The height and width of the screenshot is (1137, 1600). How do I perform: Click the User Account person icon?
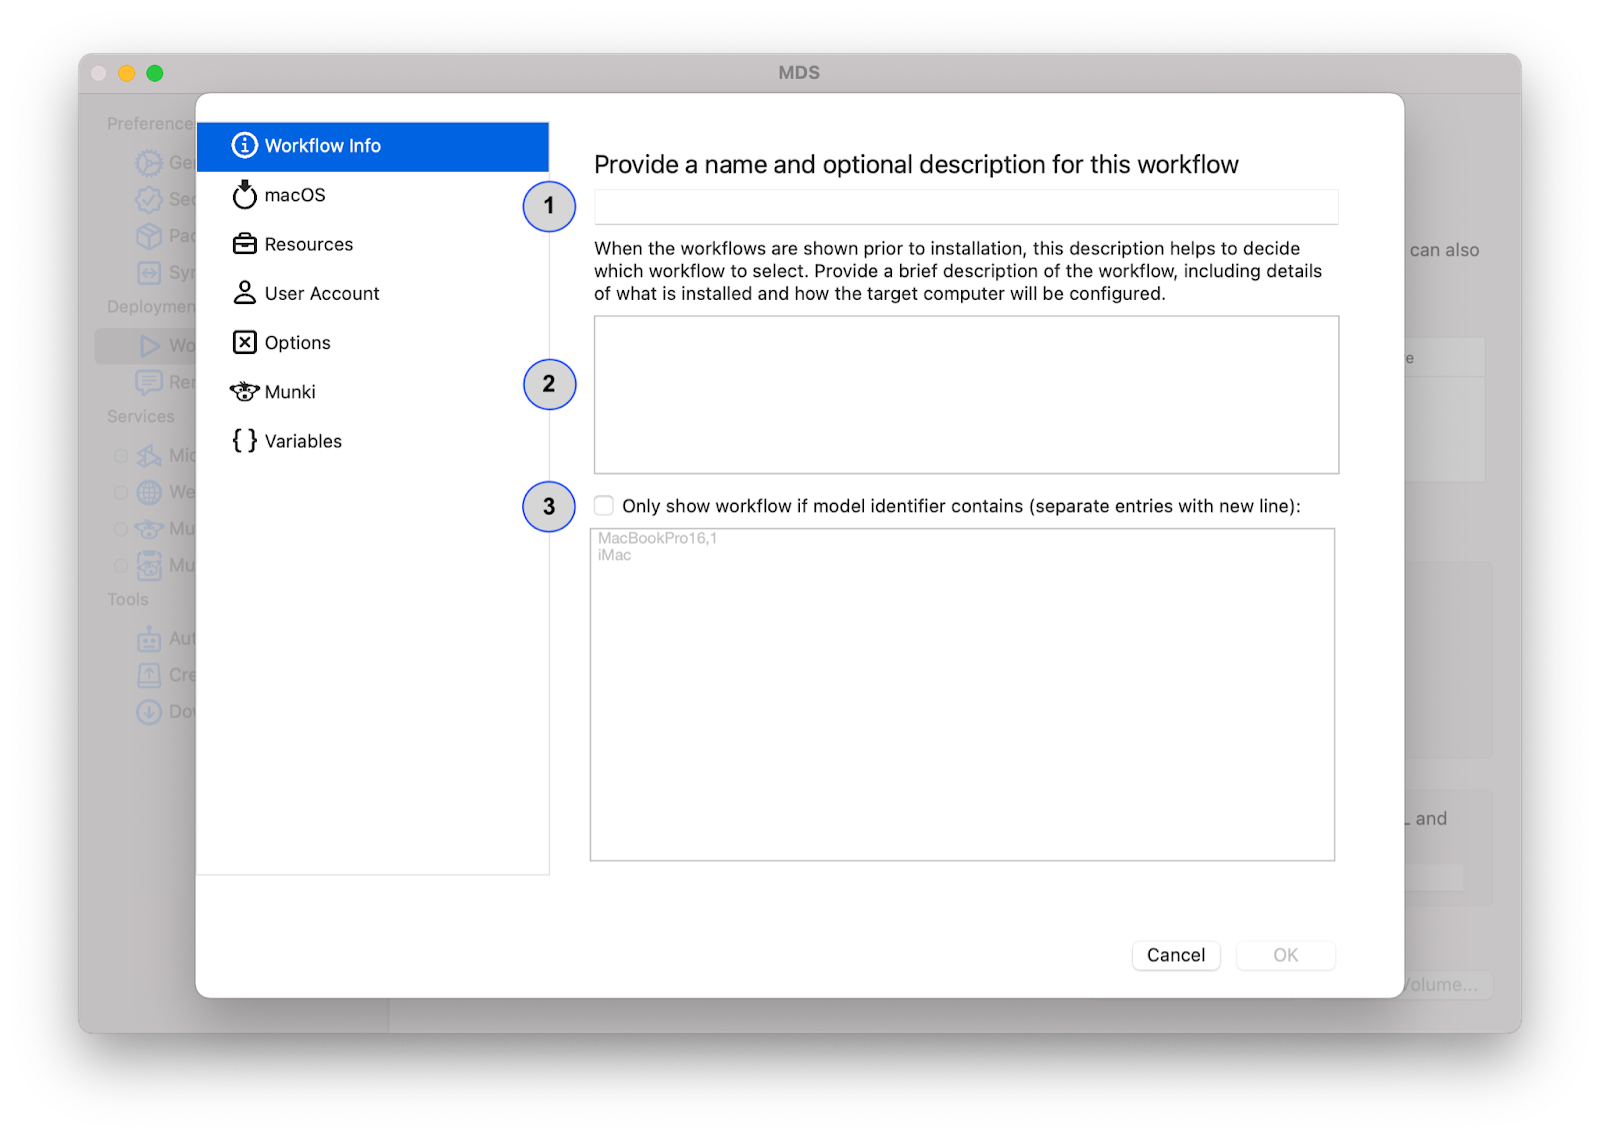(x=244, y=292)
